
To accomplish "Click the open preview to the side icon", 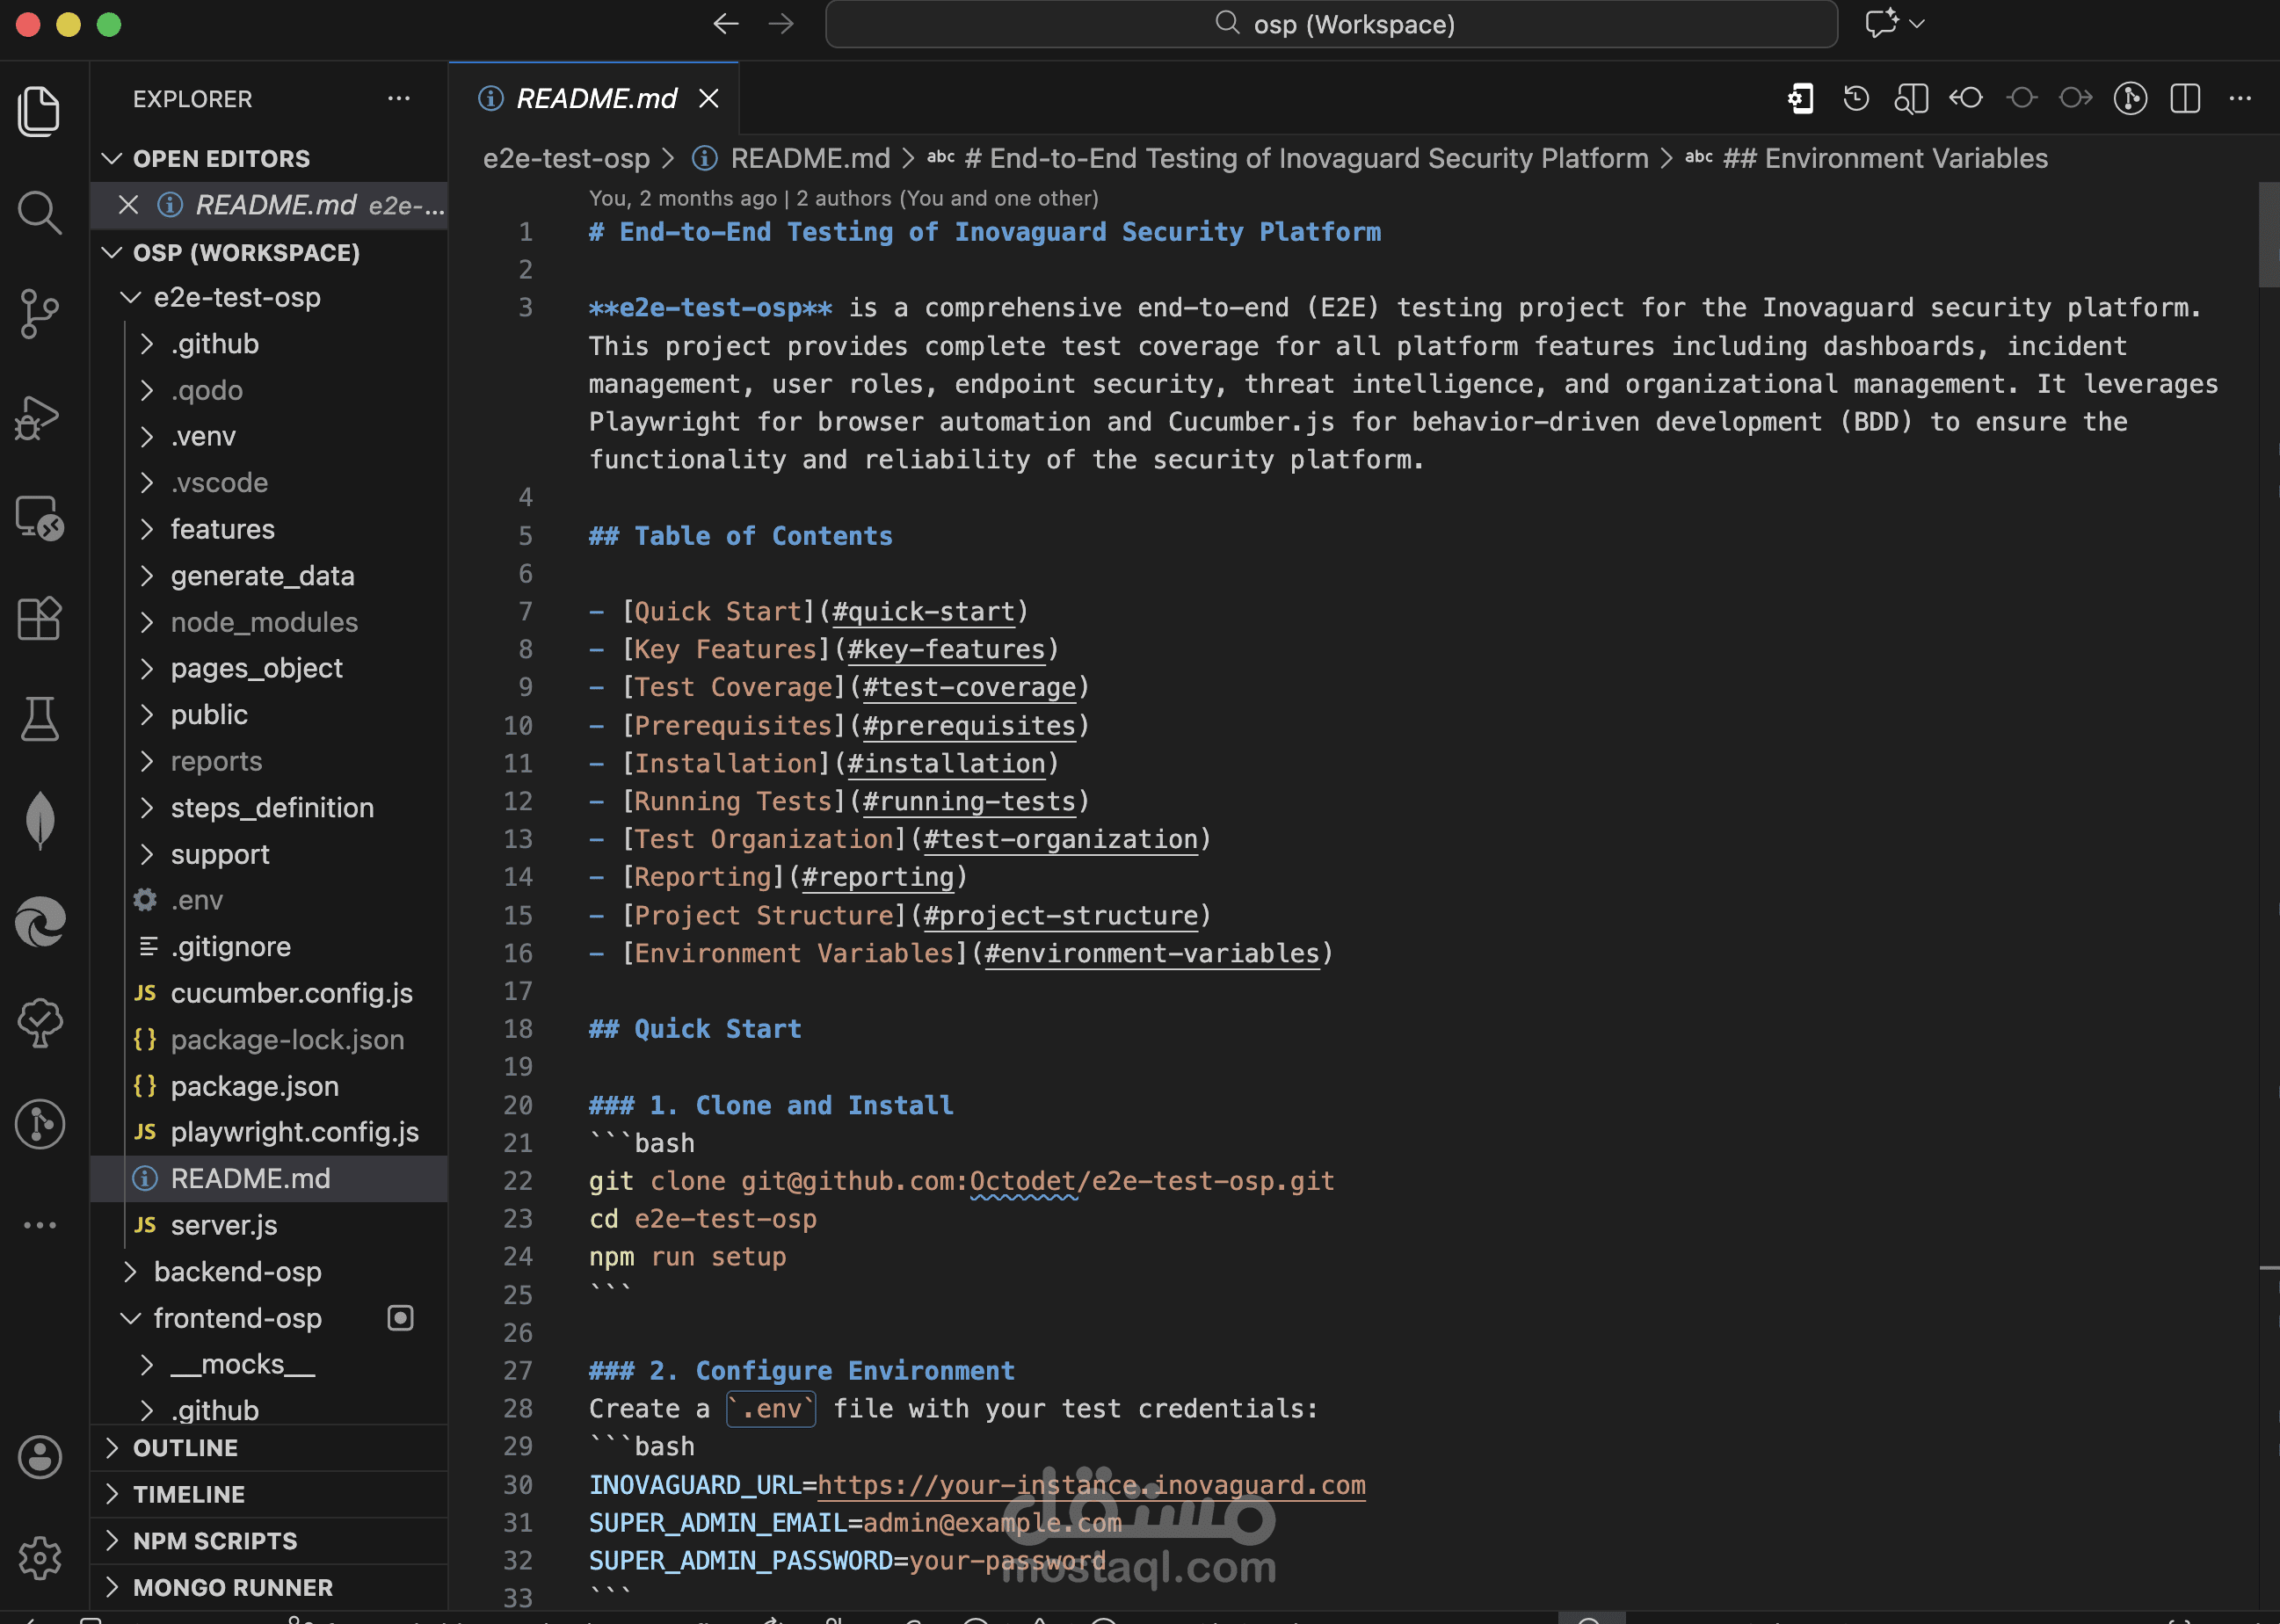I will 1910,98.
